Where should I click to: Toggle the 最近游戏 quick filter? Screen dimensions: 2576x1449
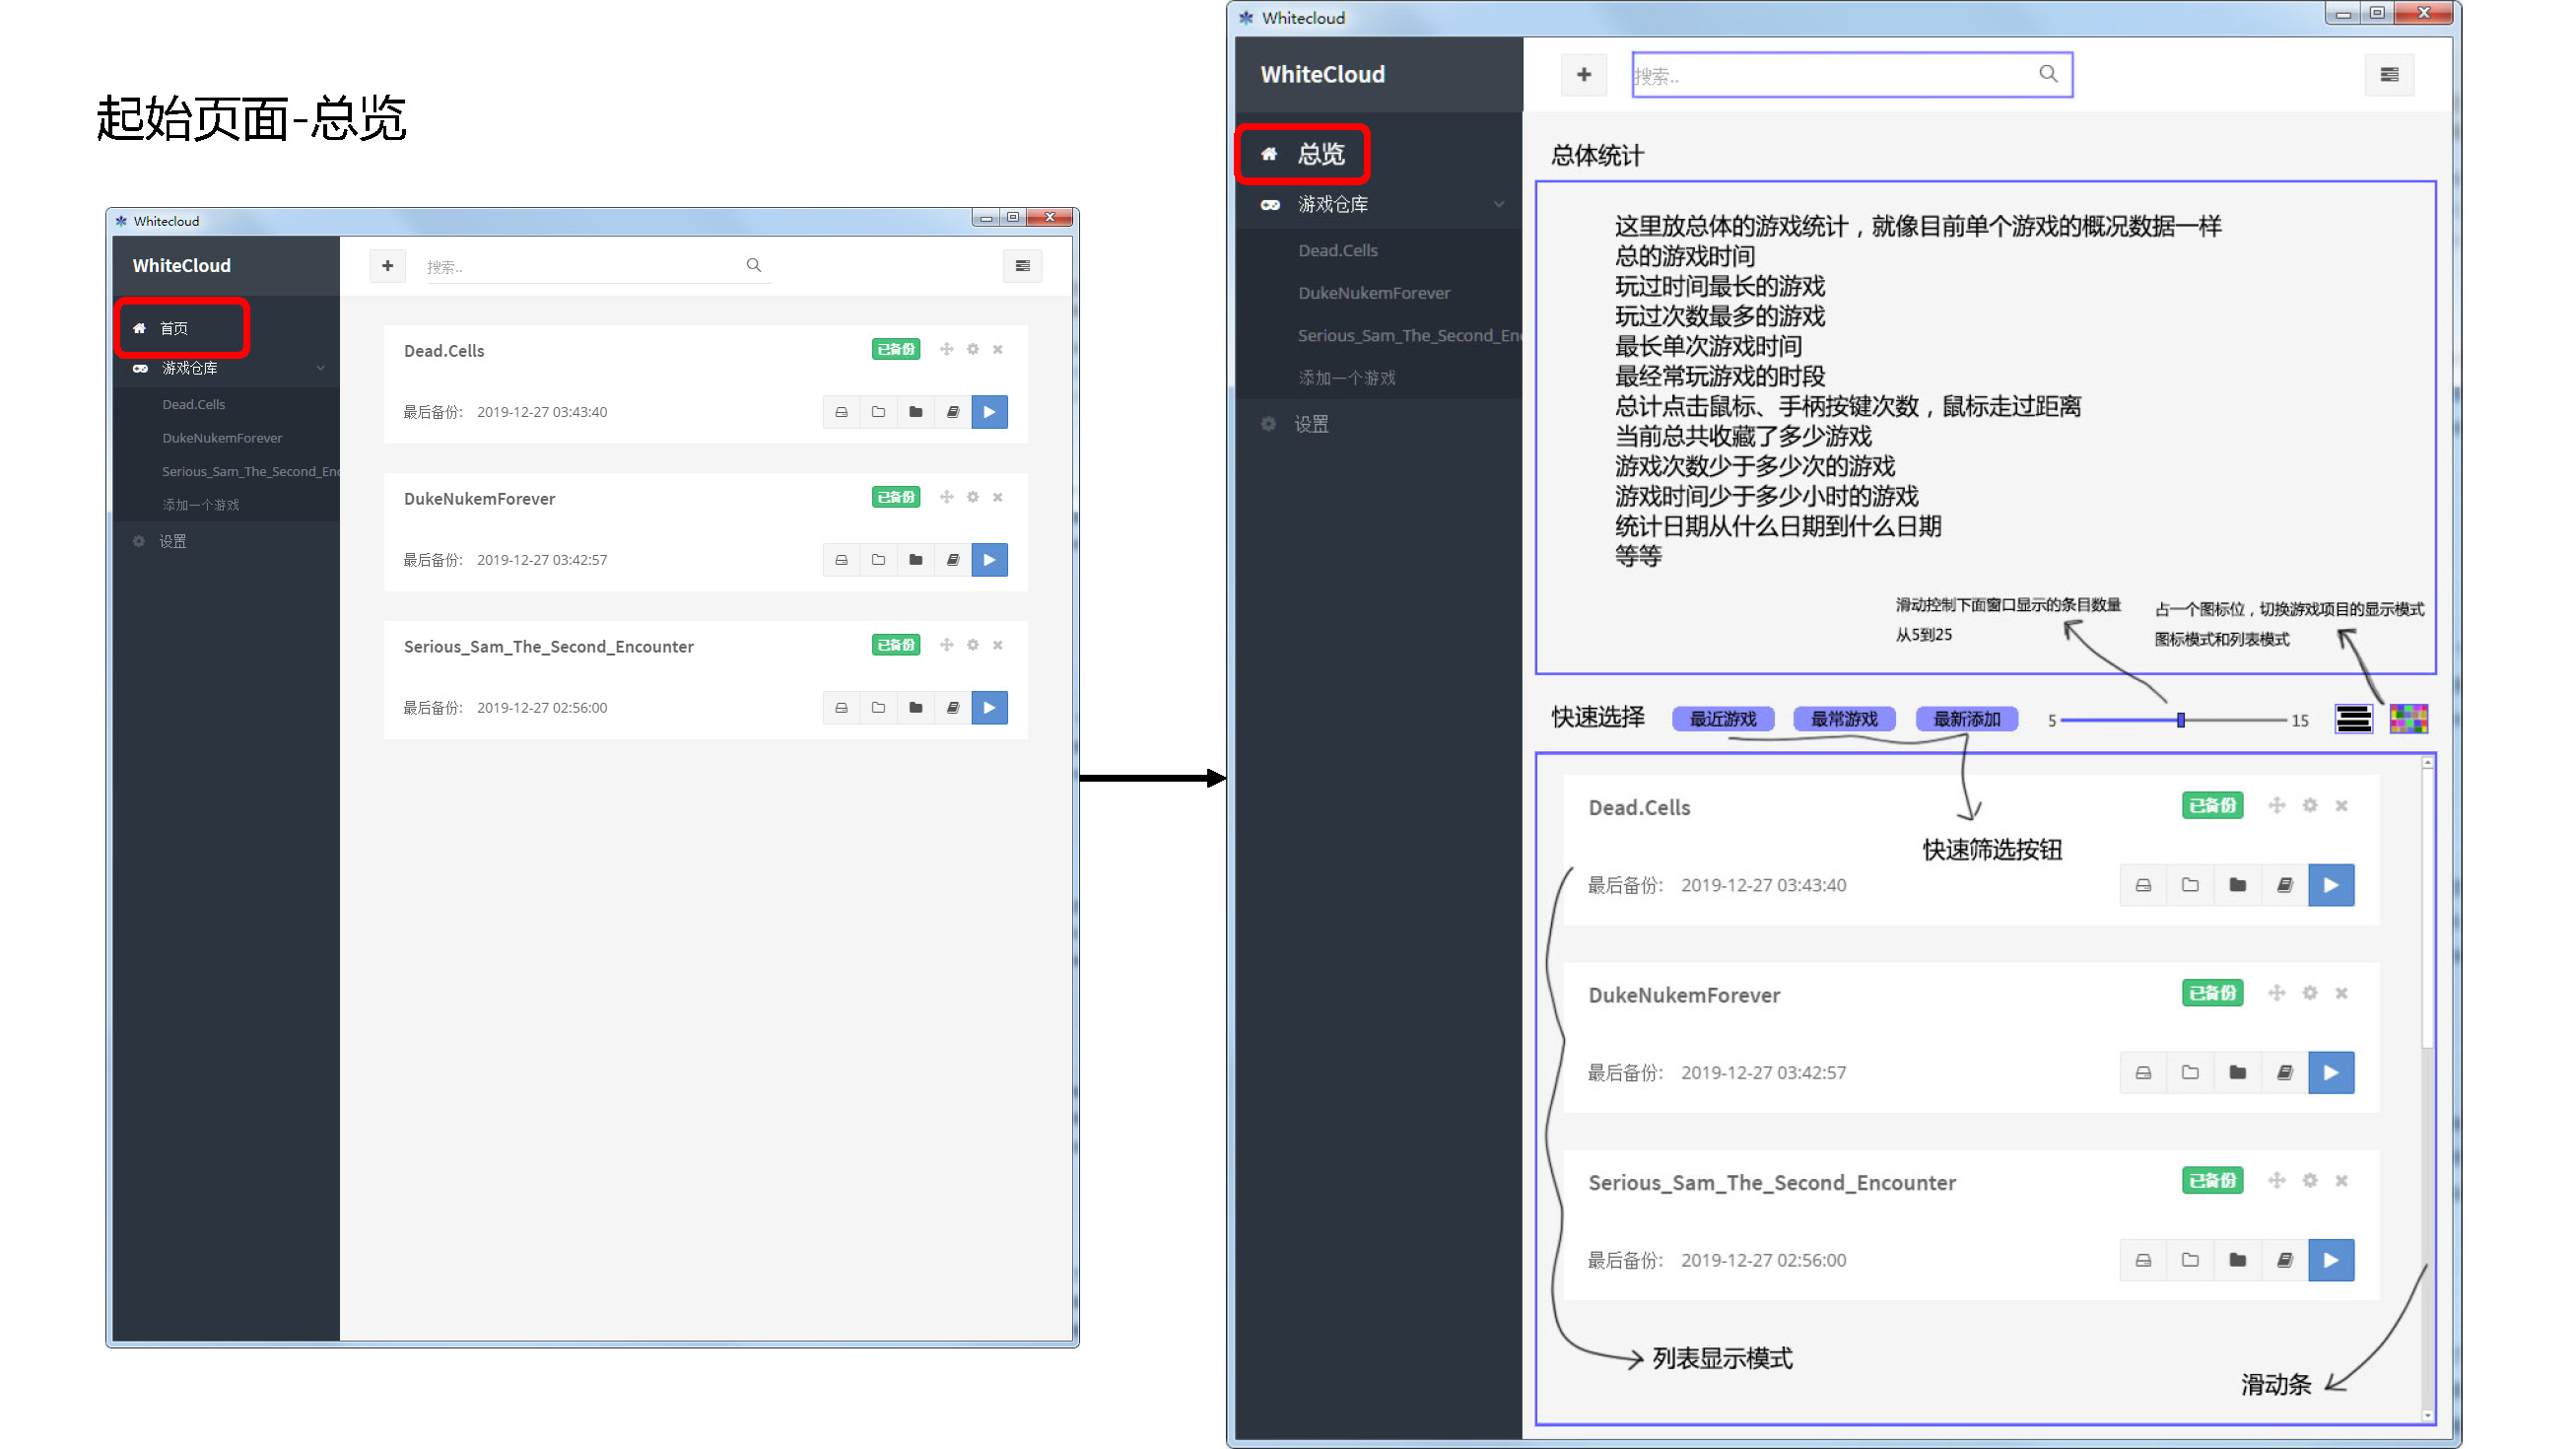[1722, 719]
